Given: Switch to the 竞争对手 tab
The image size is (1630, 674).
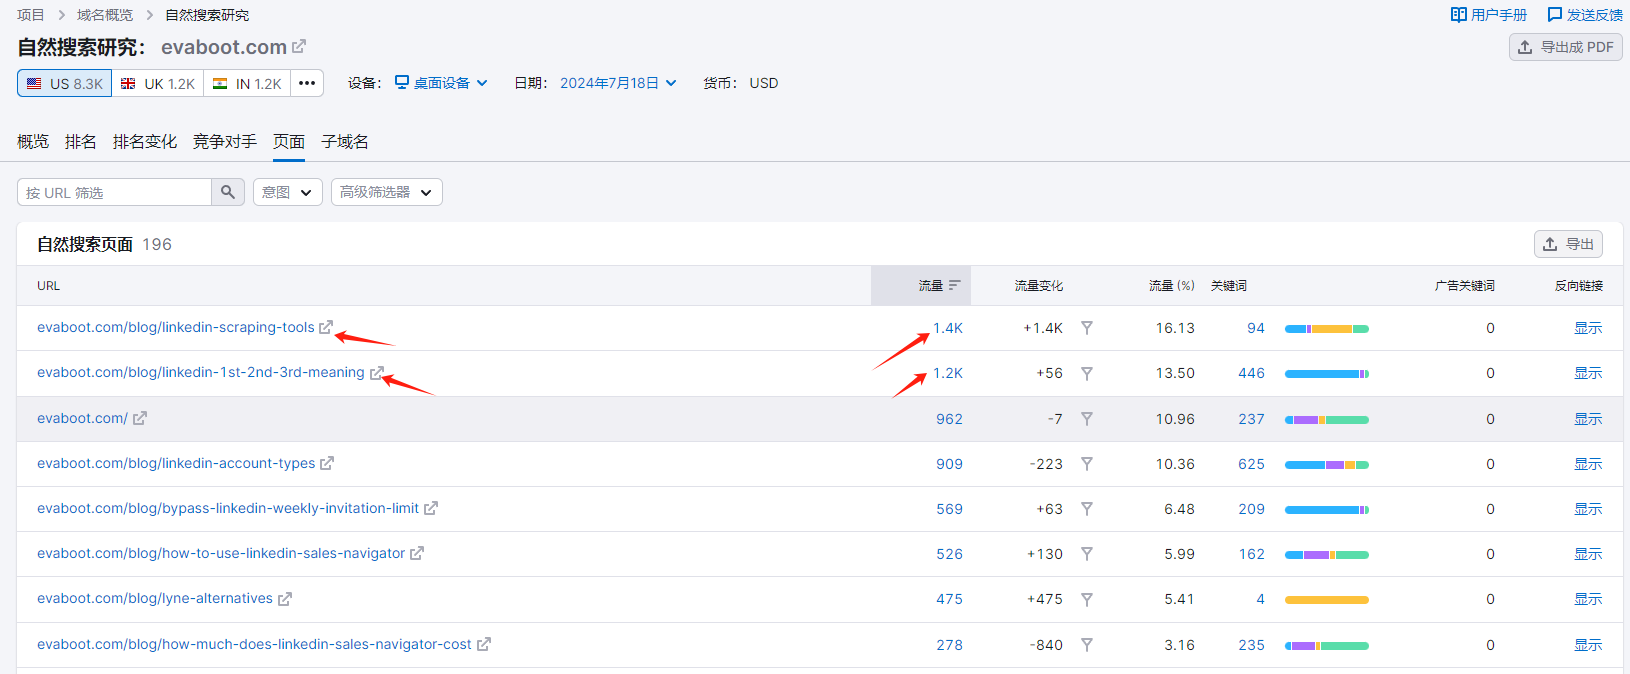Looking at the screenshot, I should coord(225,142).
